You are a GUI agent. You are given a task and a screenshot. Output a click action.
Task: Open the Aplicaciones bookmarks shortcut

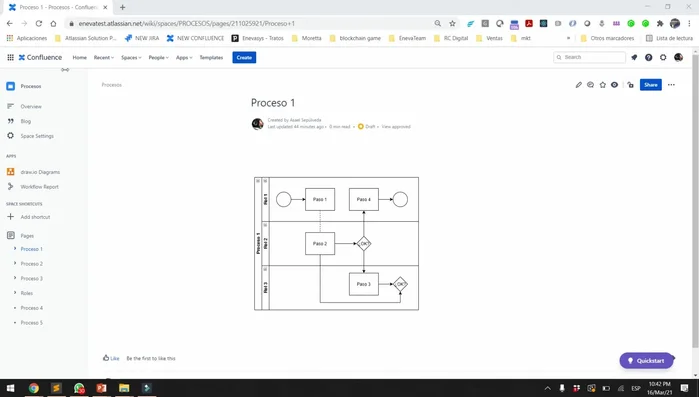(x=27, y=38)
